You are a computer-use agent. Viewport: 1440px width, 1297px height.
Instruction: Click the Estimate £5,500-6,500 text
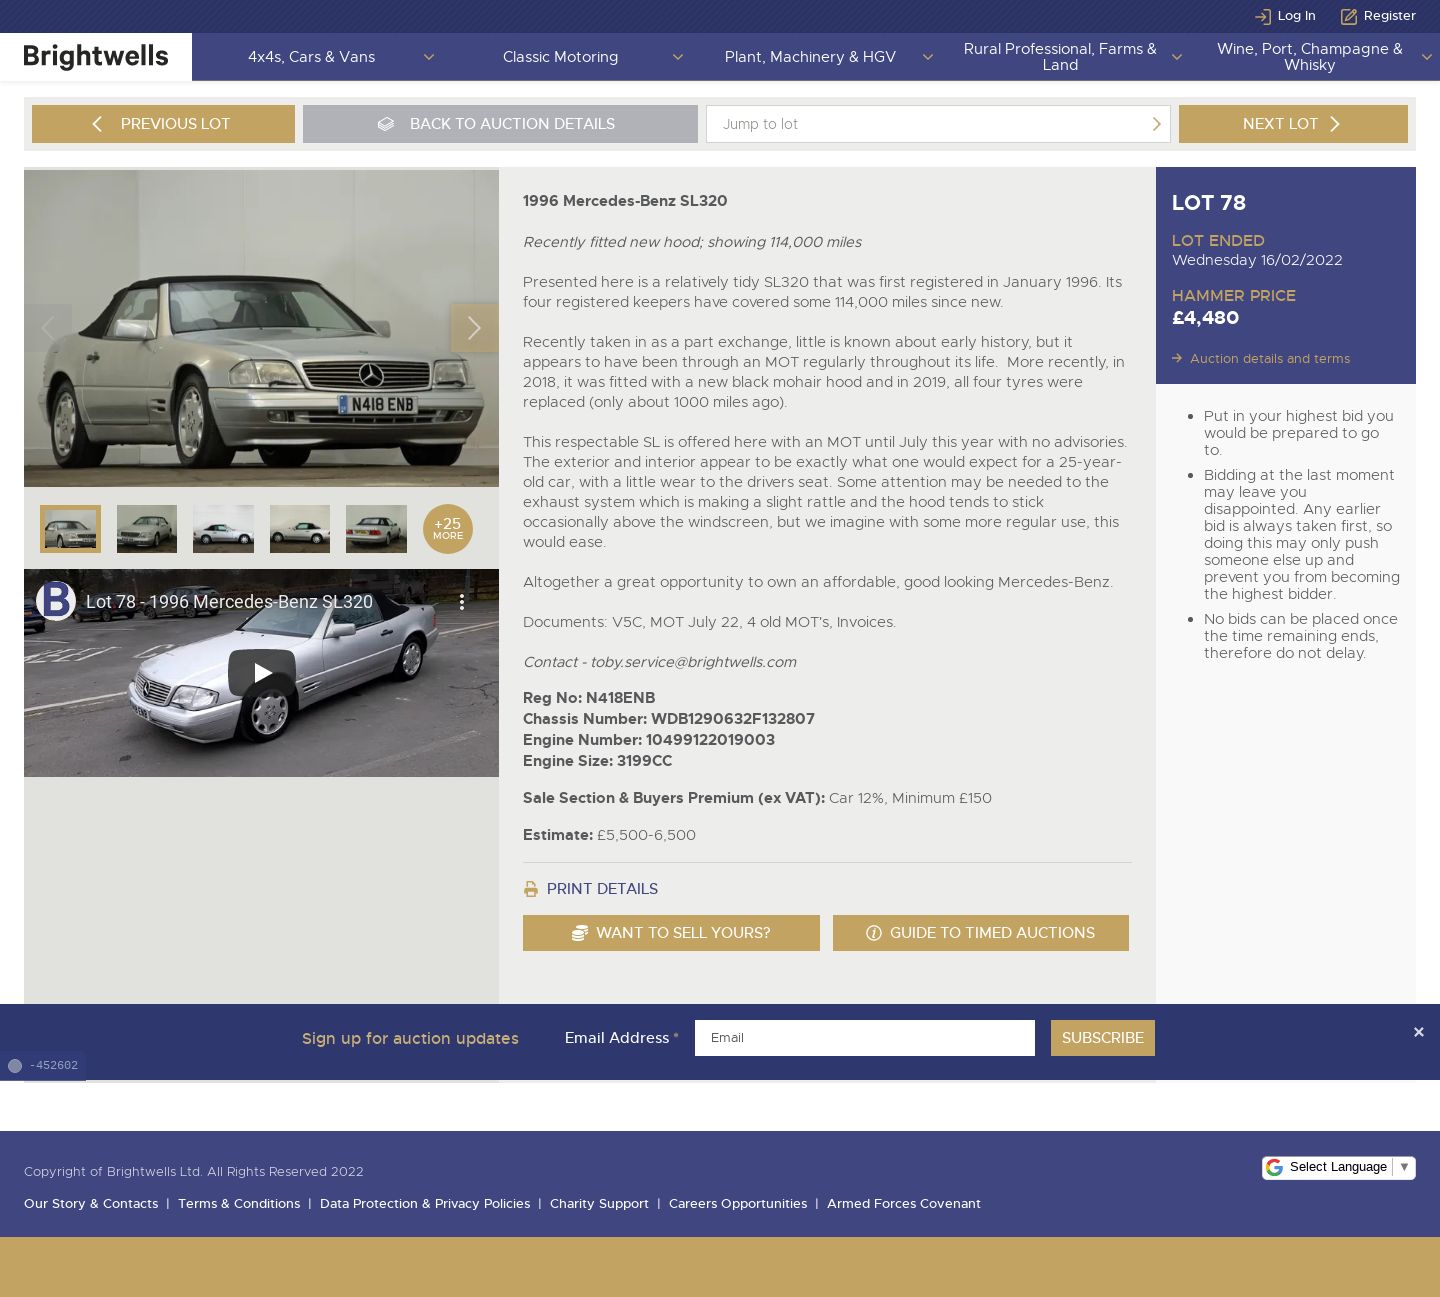[x=609, y=835]
